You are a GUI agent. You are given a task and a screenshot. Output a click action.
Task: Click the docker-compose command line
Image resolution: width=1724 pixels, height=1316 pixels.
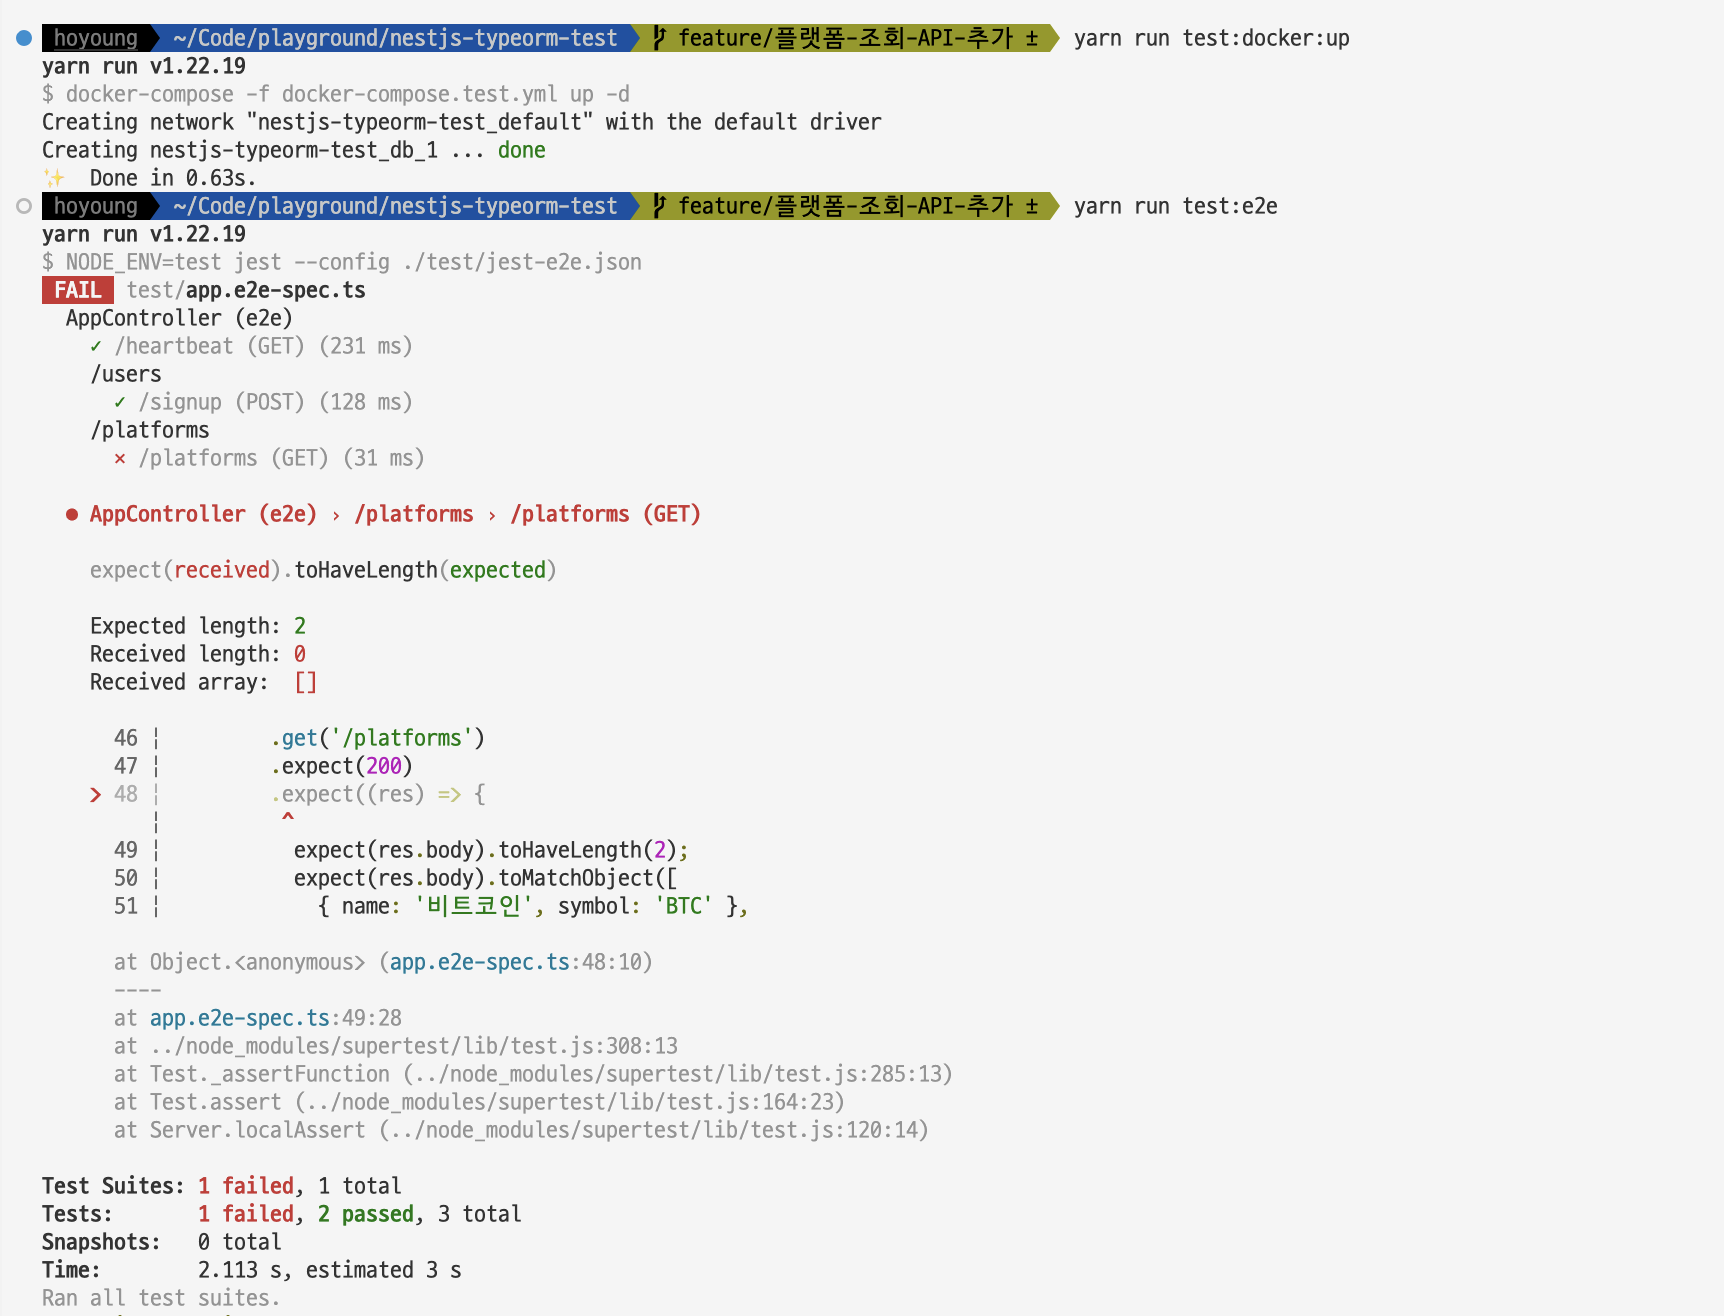pyautogui.click(x=336, y=94)
